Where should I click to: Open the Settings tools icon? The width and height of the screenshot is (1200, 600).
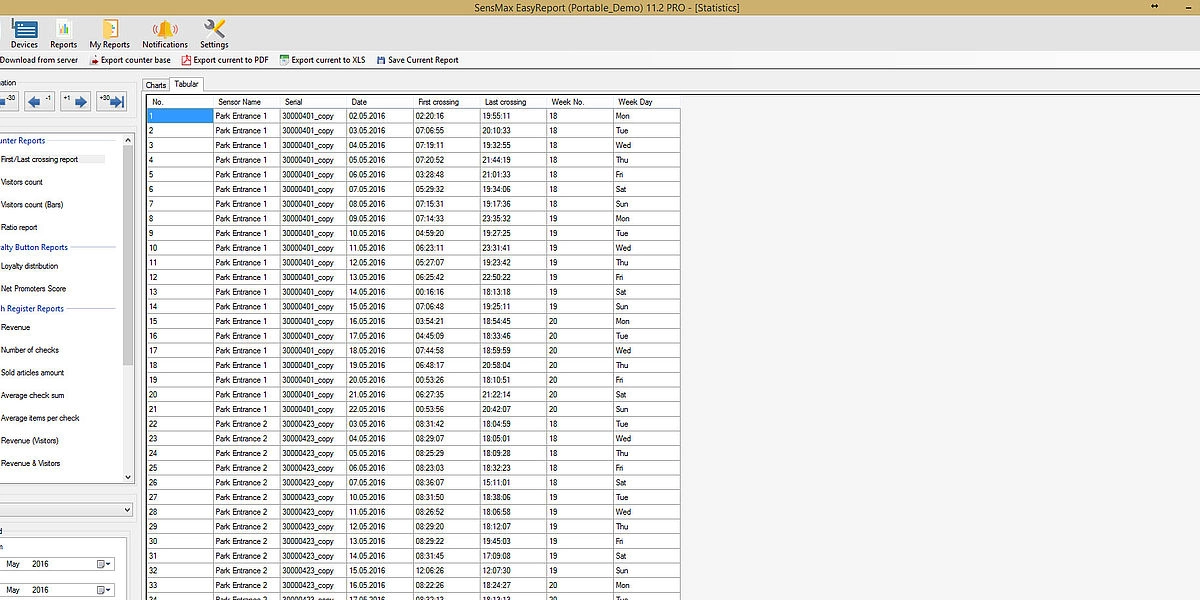(214, 34)
